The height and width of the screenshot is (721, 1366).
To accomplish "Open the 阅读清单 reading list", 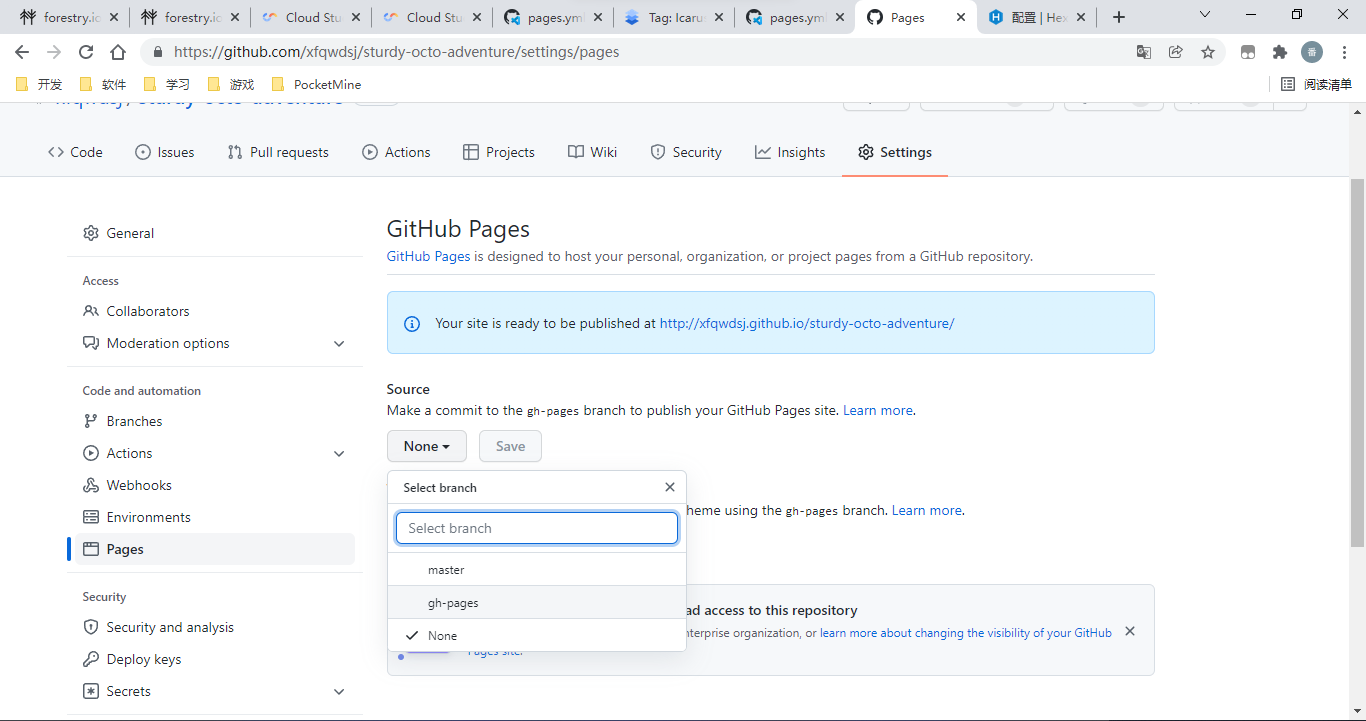I will [1317, 84].
